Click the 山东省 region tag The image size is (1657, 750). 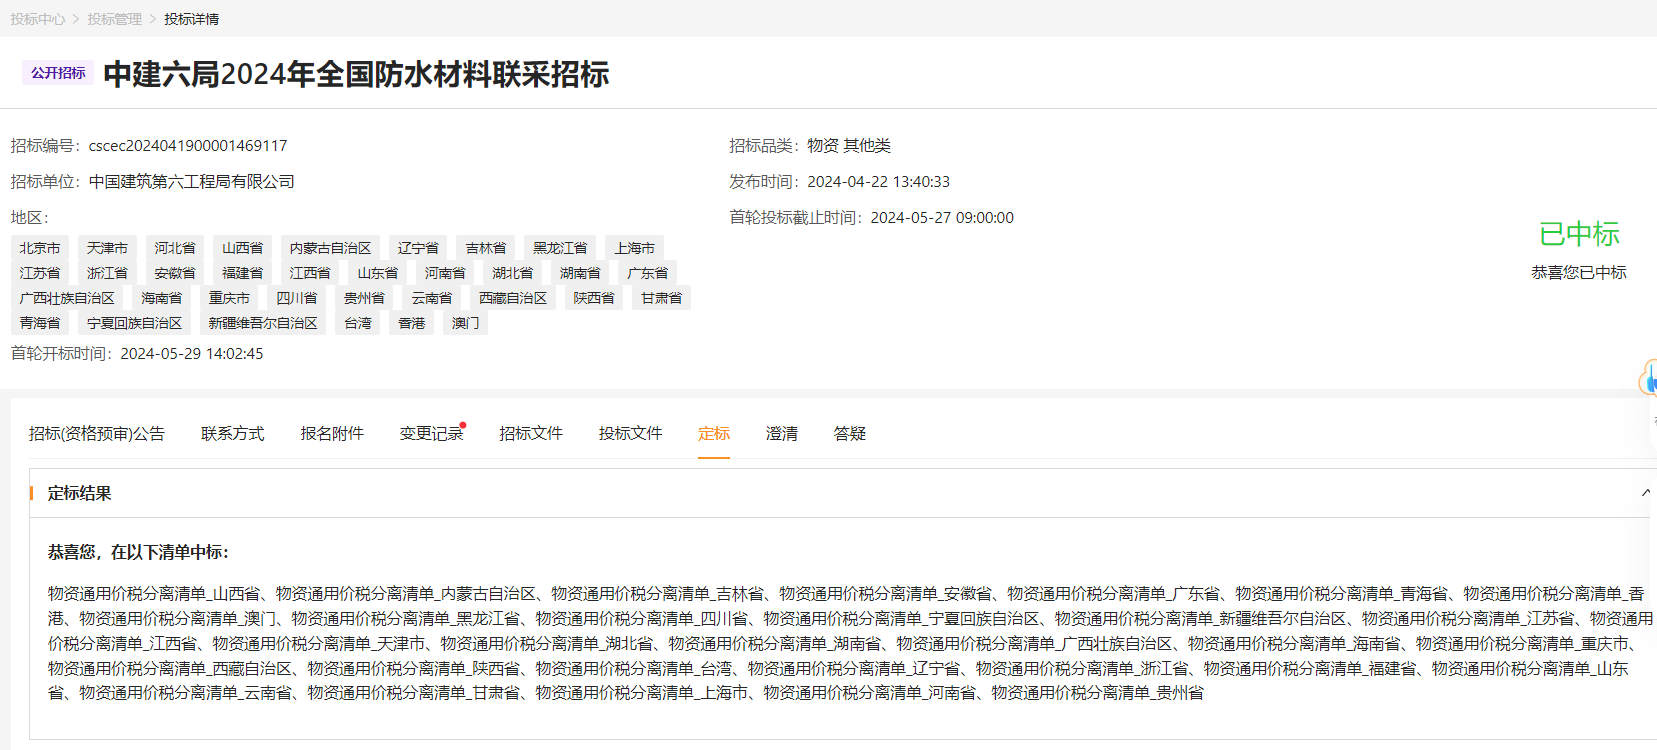pos(378,273)
